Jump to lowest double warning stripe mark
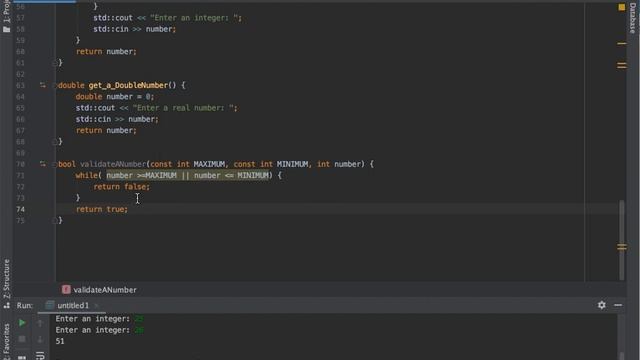Image resolution: width=640 pixels, height=360 pixels. tap(622, 247)
